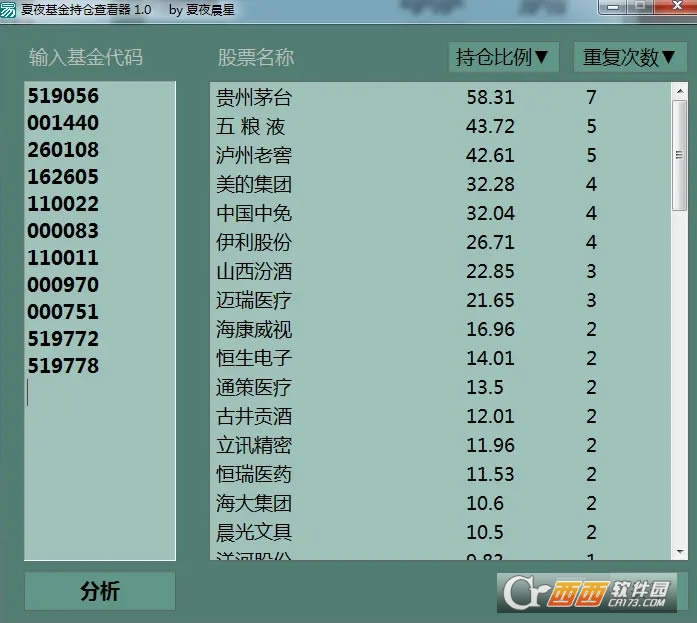Click holding ratio value 32.28
The image size is (697, 623).
click(x=490, y=184)
